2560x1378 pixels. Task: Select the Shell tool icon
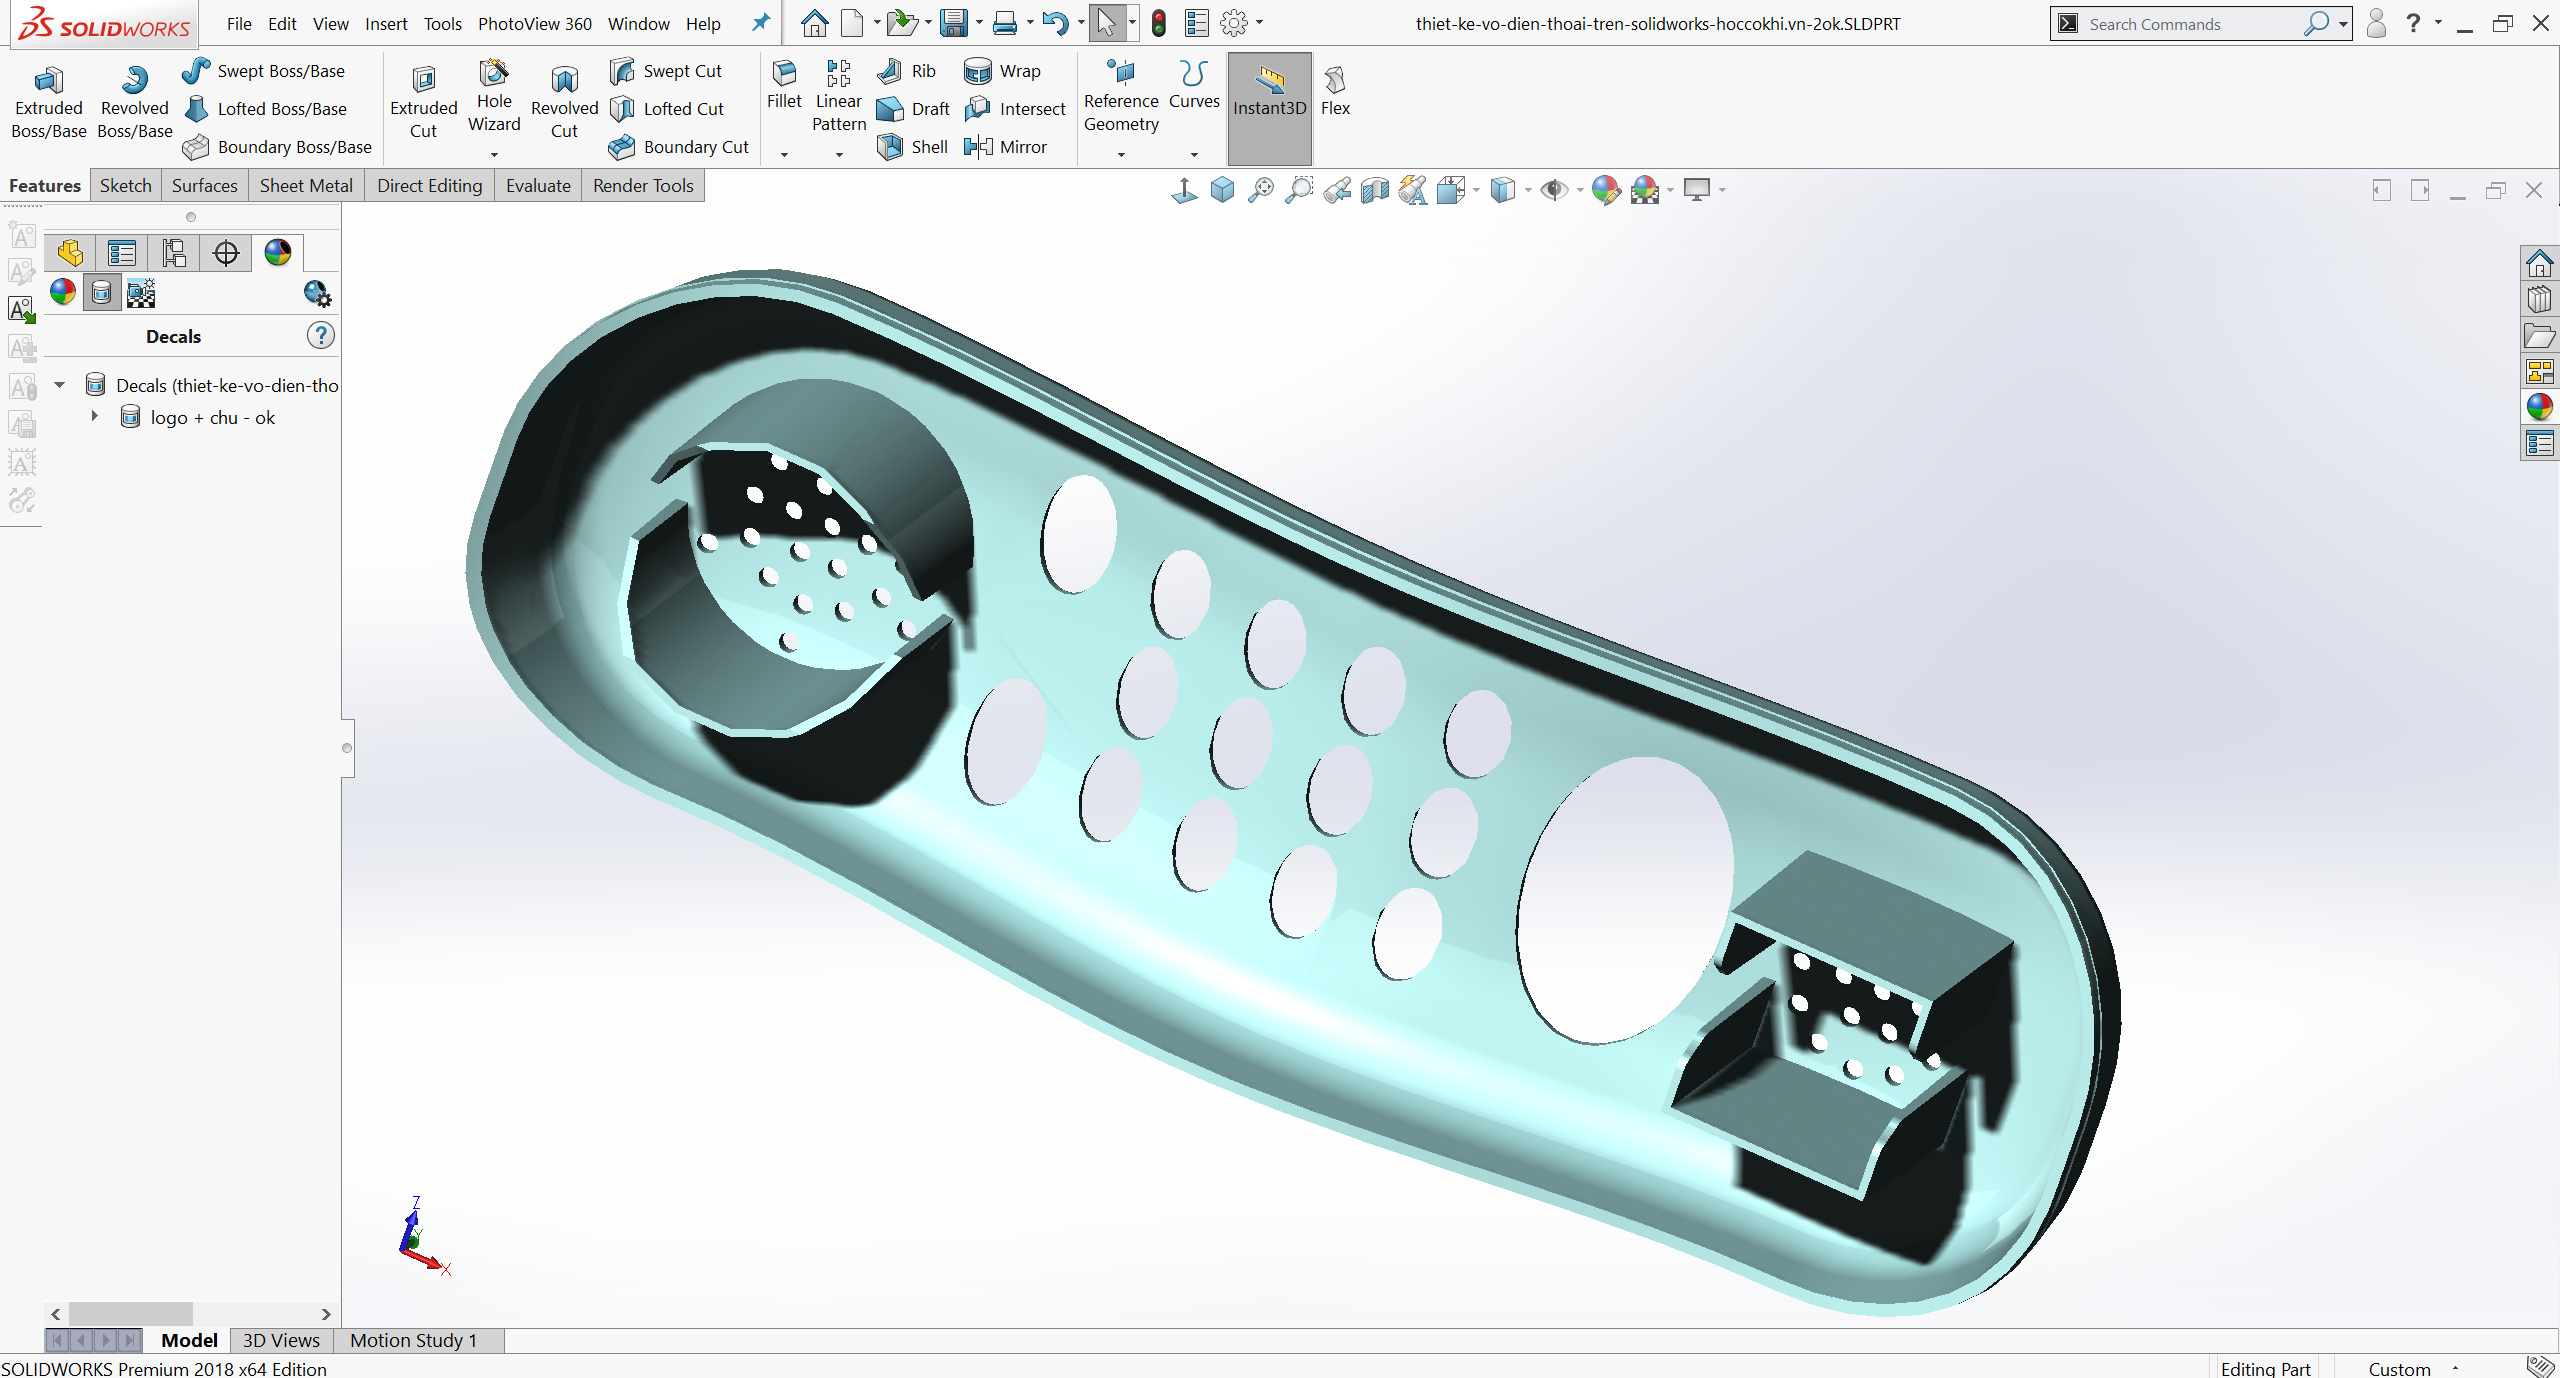coord(887,144)
